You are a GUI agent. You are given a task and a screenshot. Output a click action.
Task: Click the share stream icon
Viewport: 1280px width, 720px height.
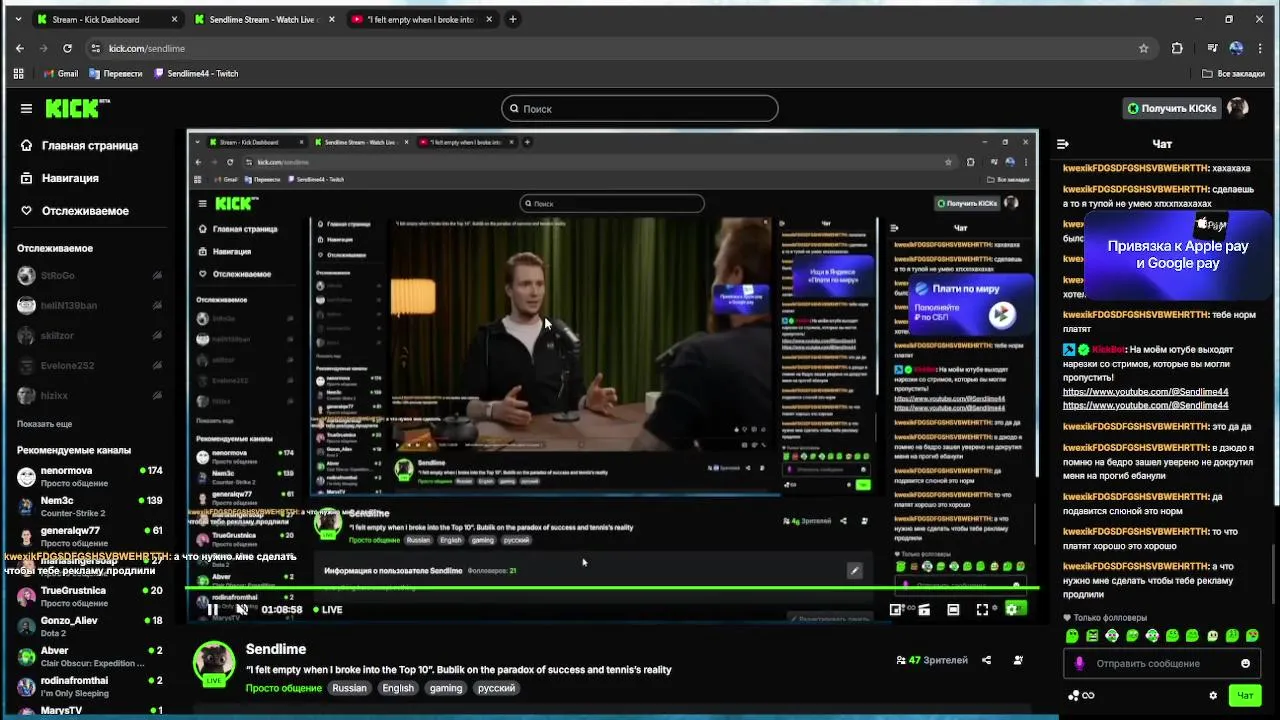coord(986,660)
